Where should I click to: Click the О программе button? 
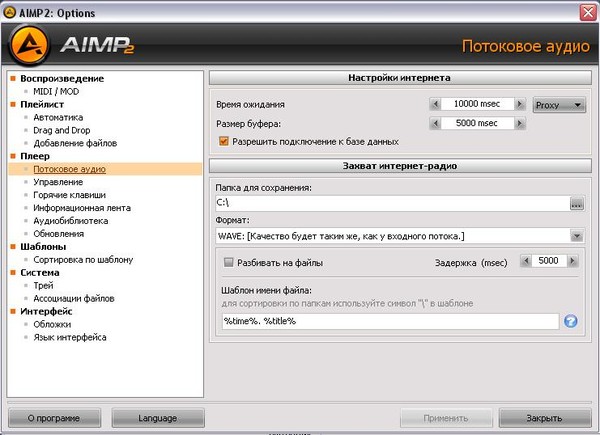[x=54, y=418]
